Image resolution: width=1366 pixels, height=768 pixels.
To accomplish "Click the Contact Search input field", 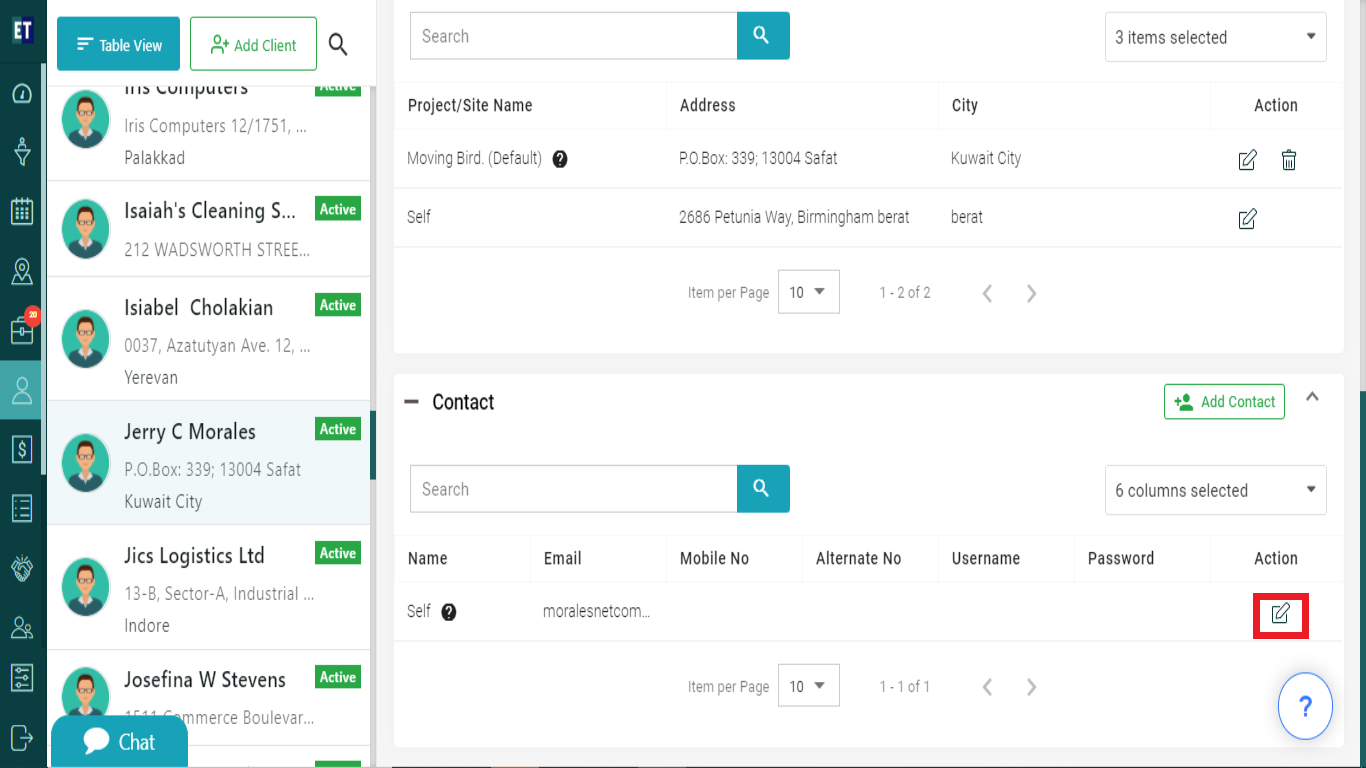I will [574, 489].
